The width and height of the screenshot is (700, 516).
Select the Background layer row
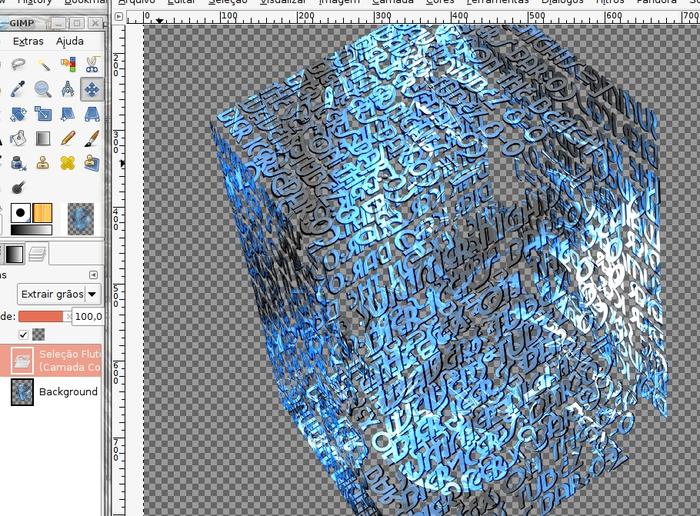[51, 392]
